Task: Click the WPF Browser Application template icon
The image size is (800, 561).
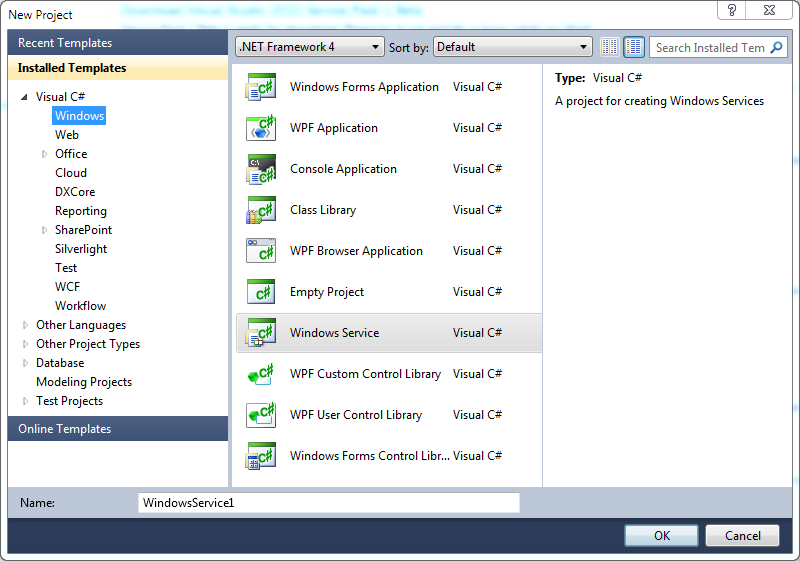Action: pos(261,251)
